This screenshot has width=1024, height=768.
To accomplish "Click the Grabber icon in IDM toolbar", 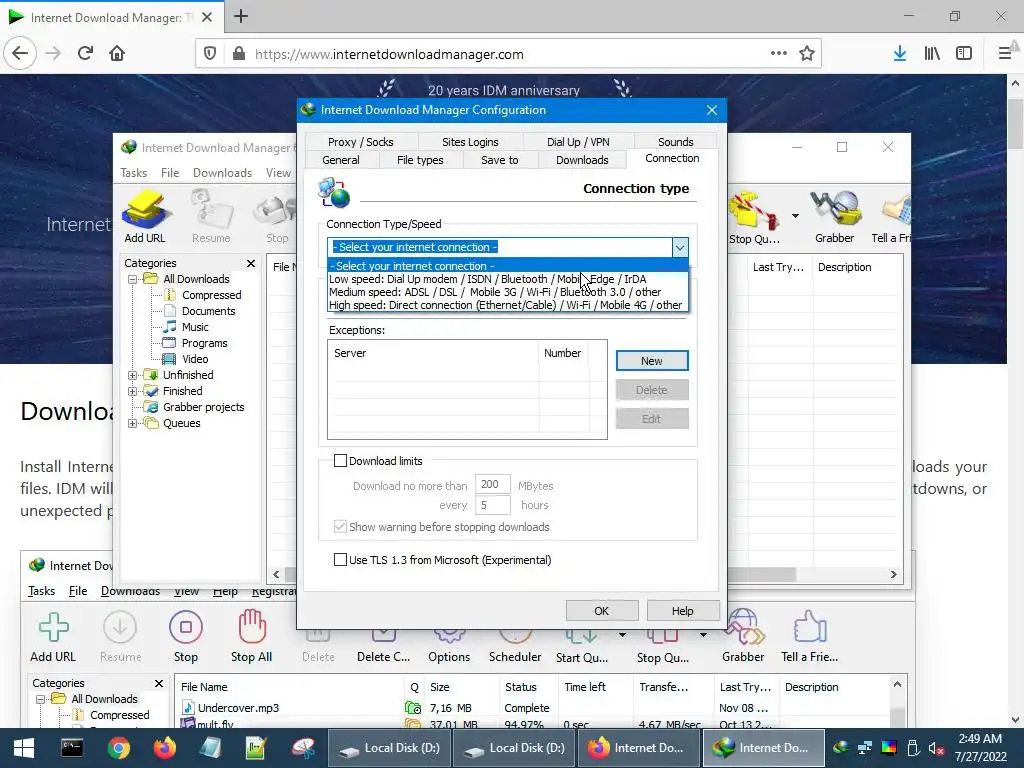I will click(835, 209).
